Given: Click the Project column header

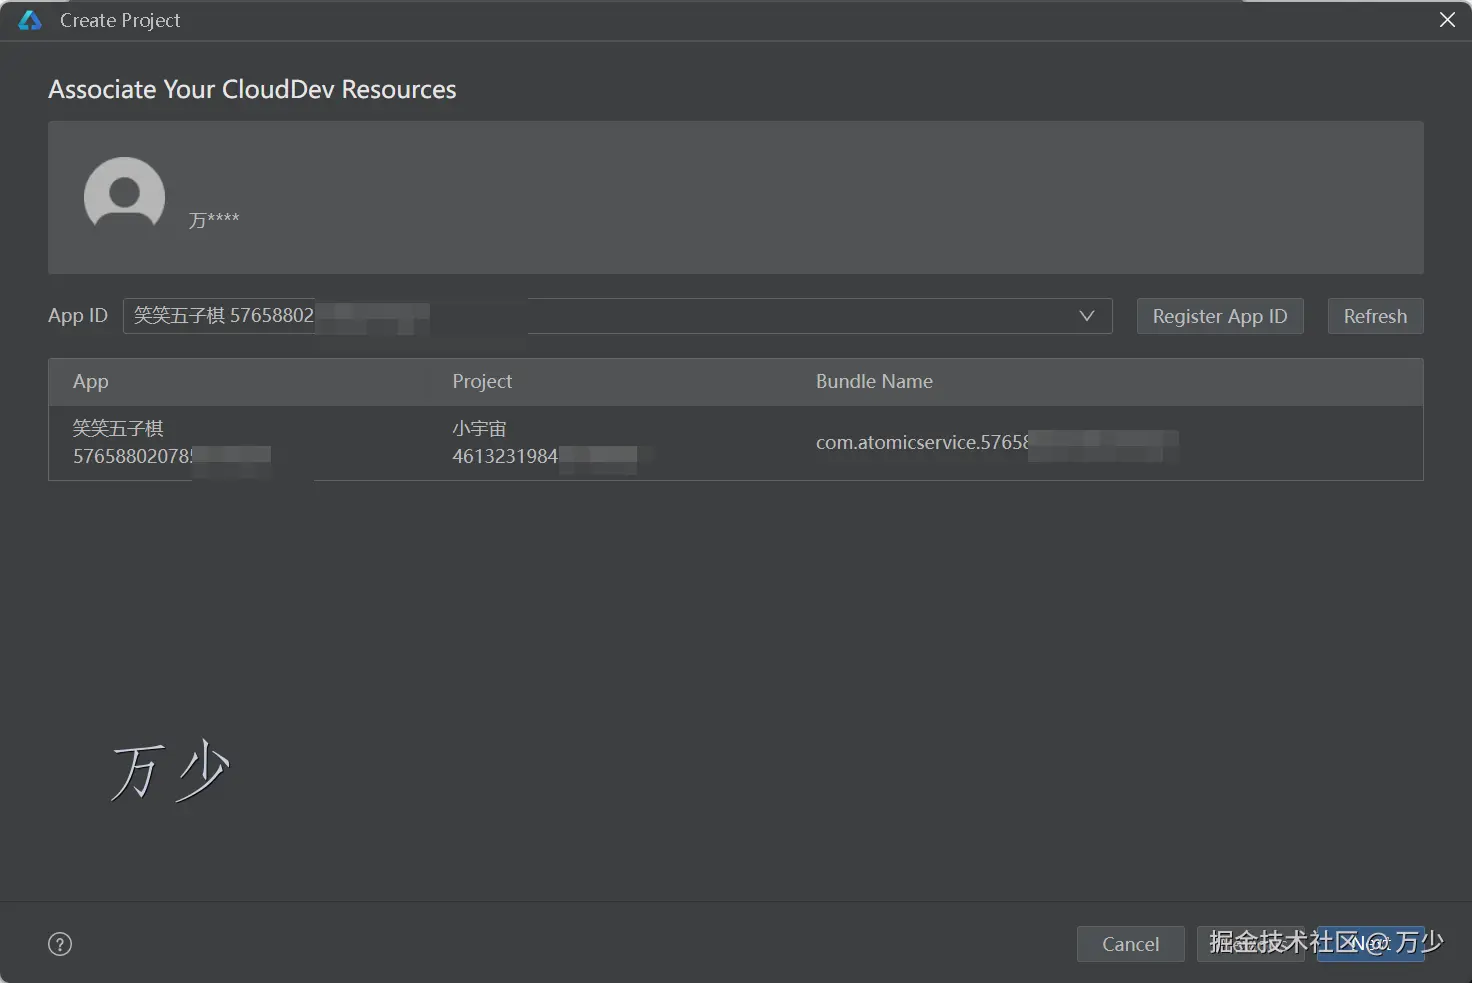Looking at the screenshot, I should pos(482,381).
